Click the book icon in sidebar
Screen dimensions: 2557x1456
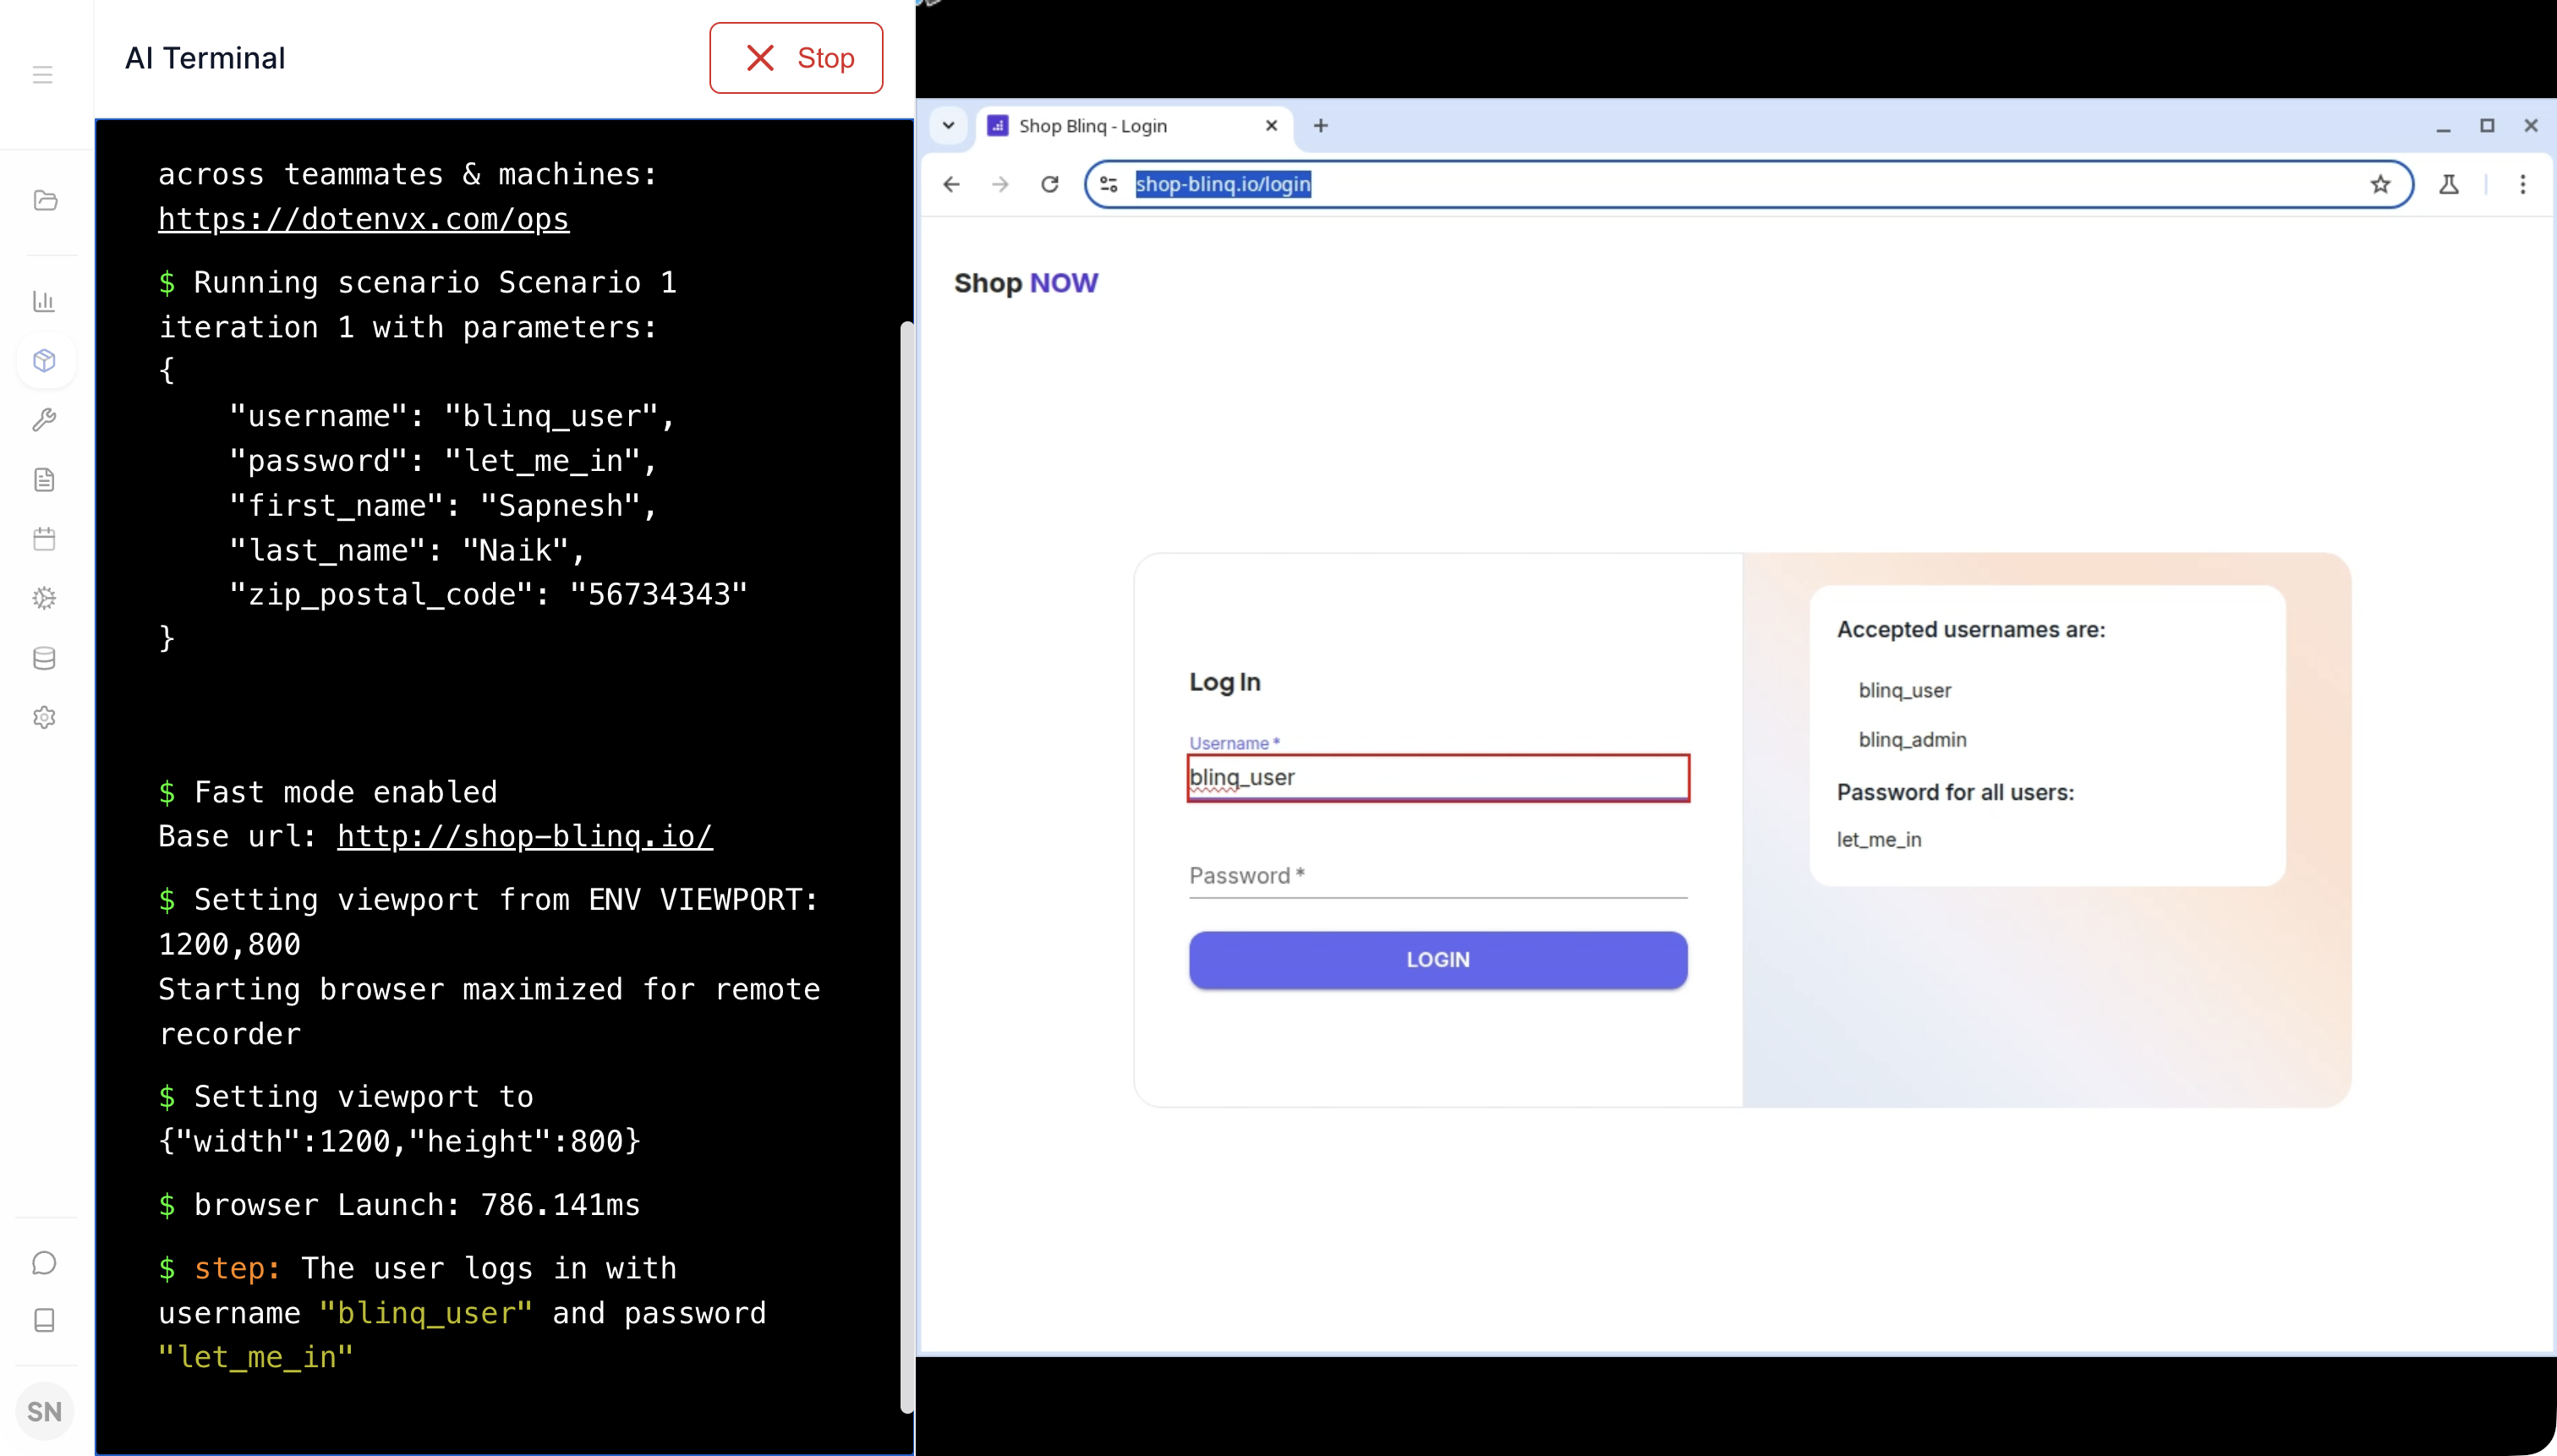coord(44,1320)
